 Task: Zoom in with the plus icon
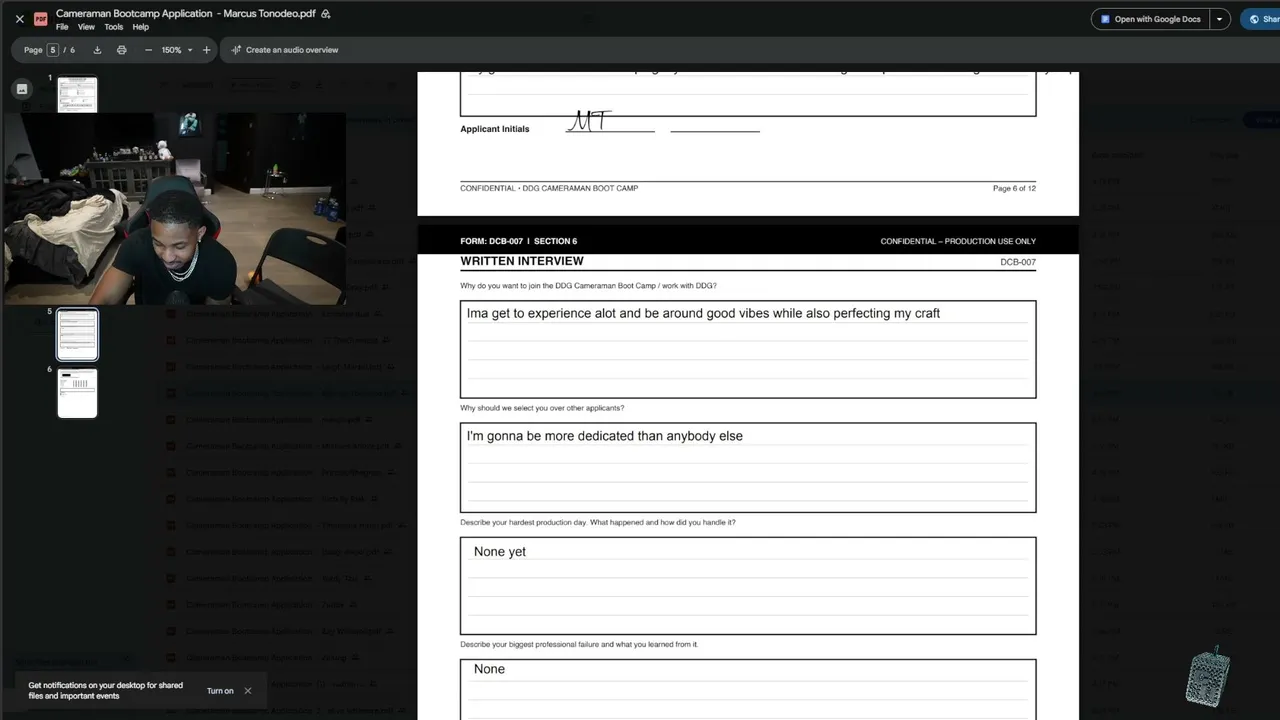[207, 50]
